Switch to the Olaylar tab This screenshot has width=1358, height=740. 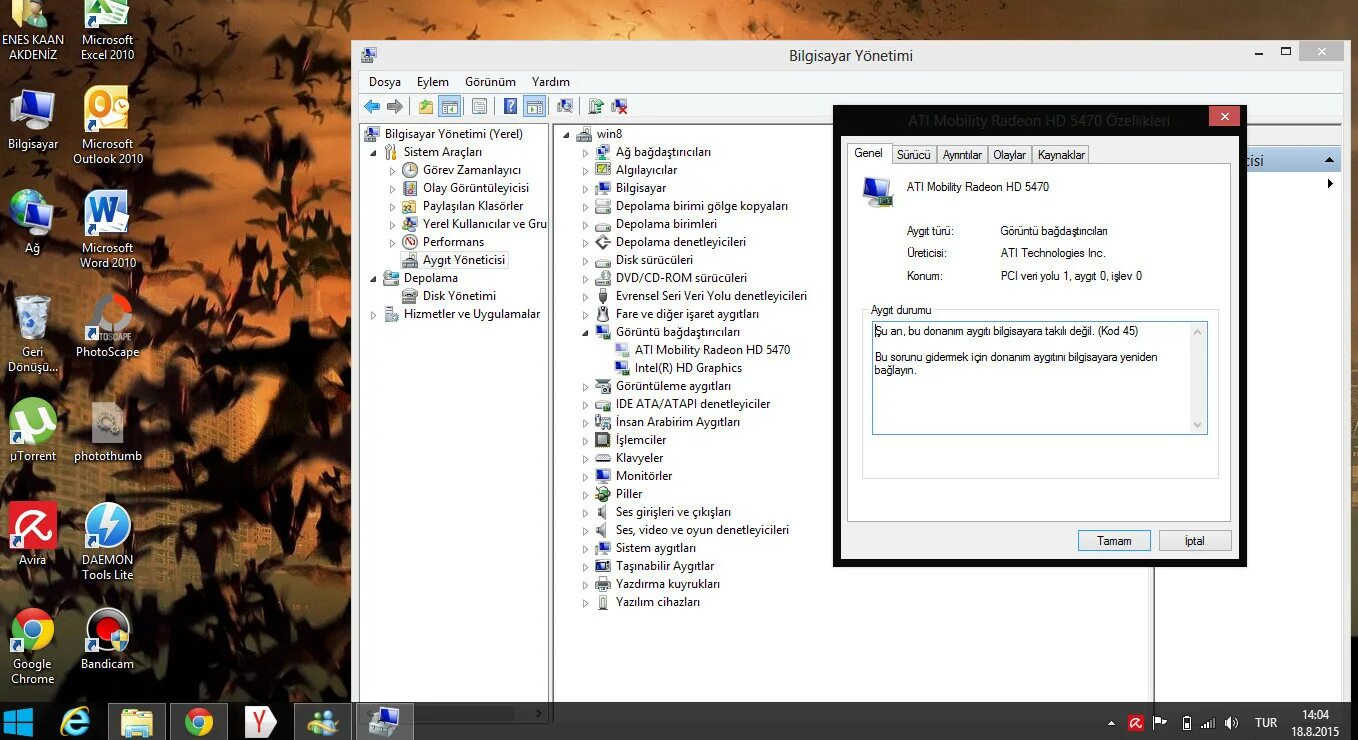(x=1009, y=155)
